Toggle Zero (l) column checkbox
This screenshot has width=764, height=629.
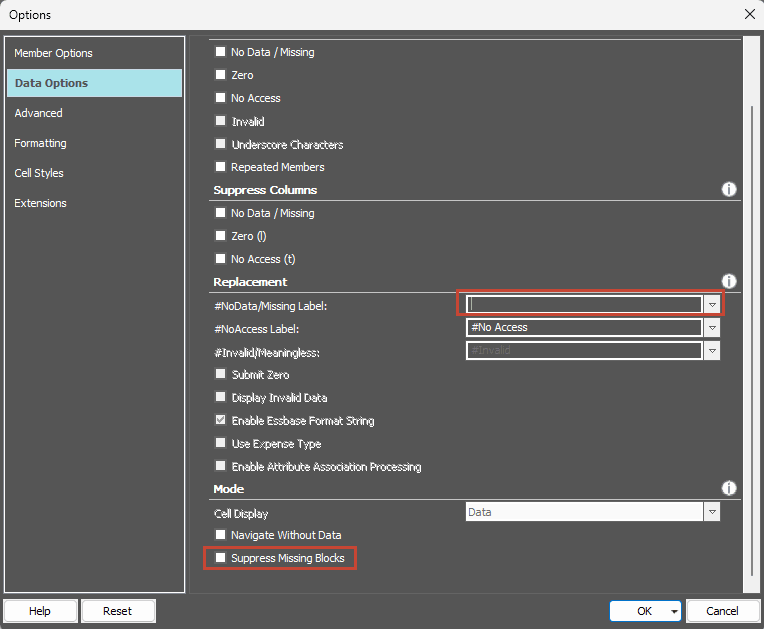point(220,236)
